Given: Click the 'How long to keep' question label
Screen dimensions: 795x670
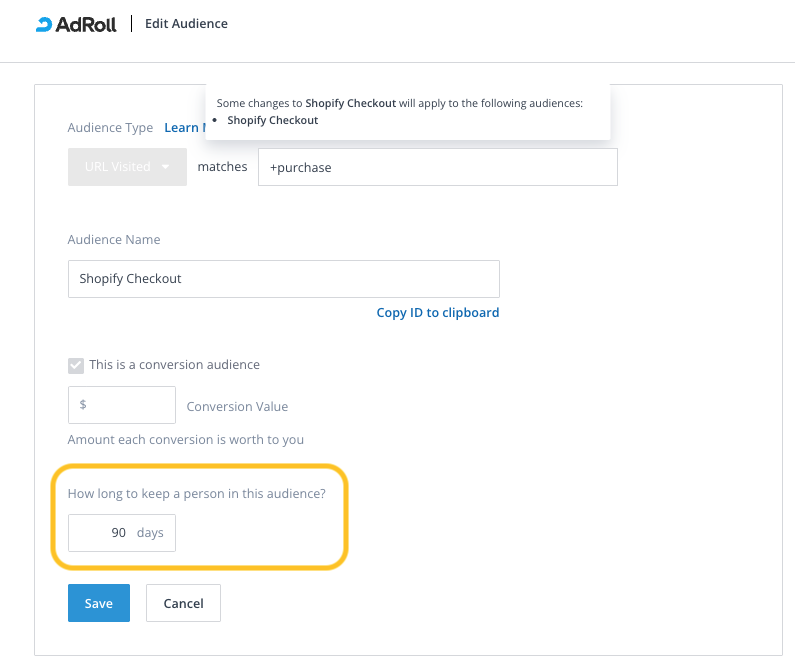Looking at the screenshot, I should [196, 493].
